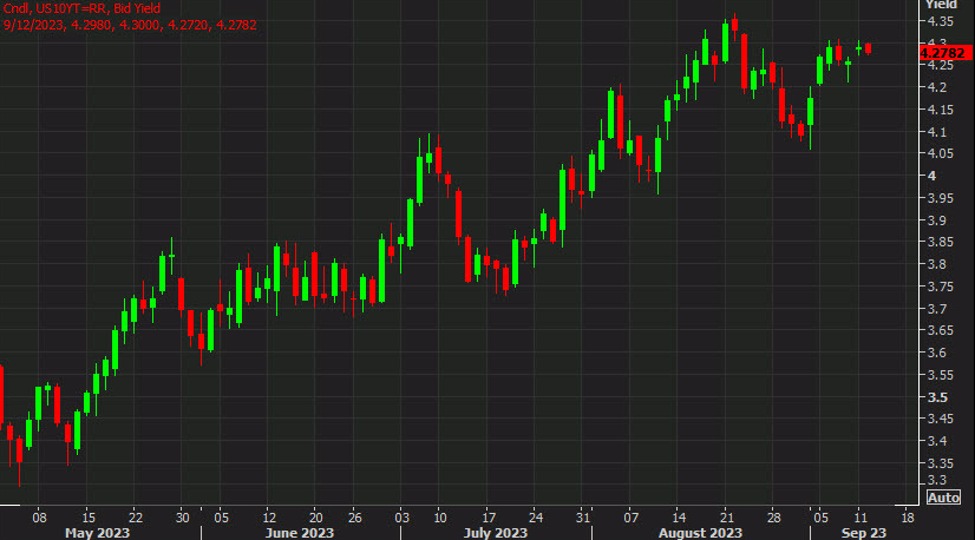975x540 pixels.
Task: Click the 4.1 level on yield axis
Action: pos(936,132)
